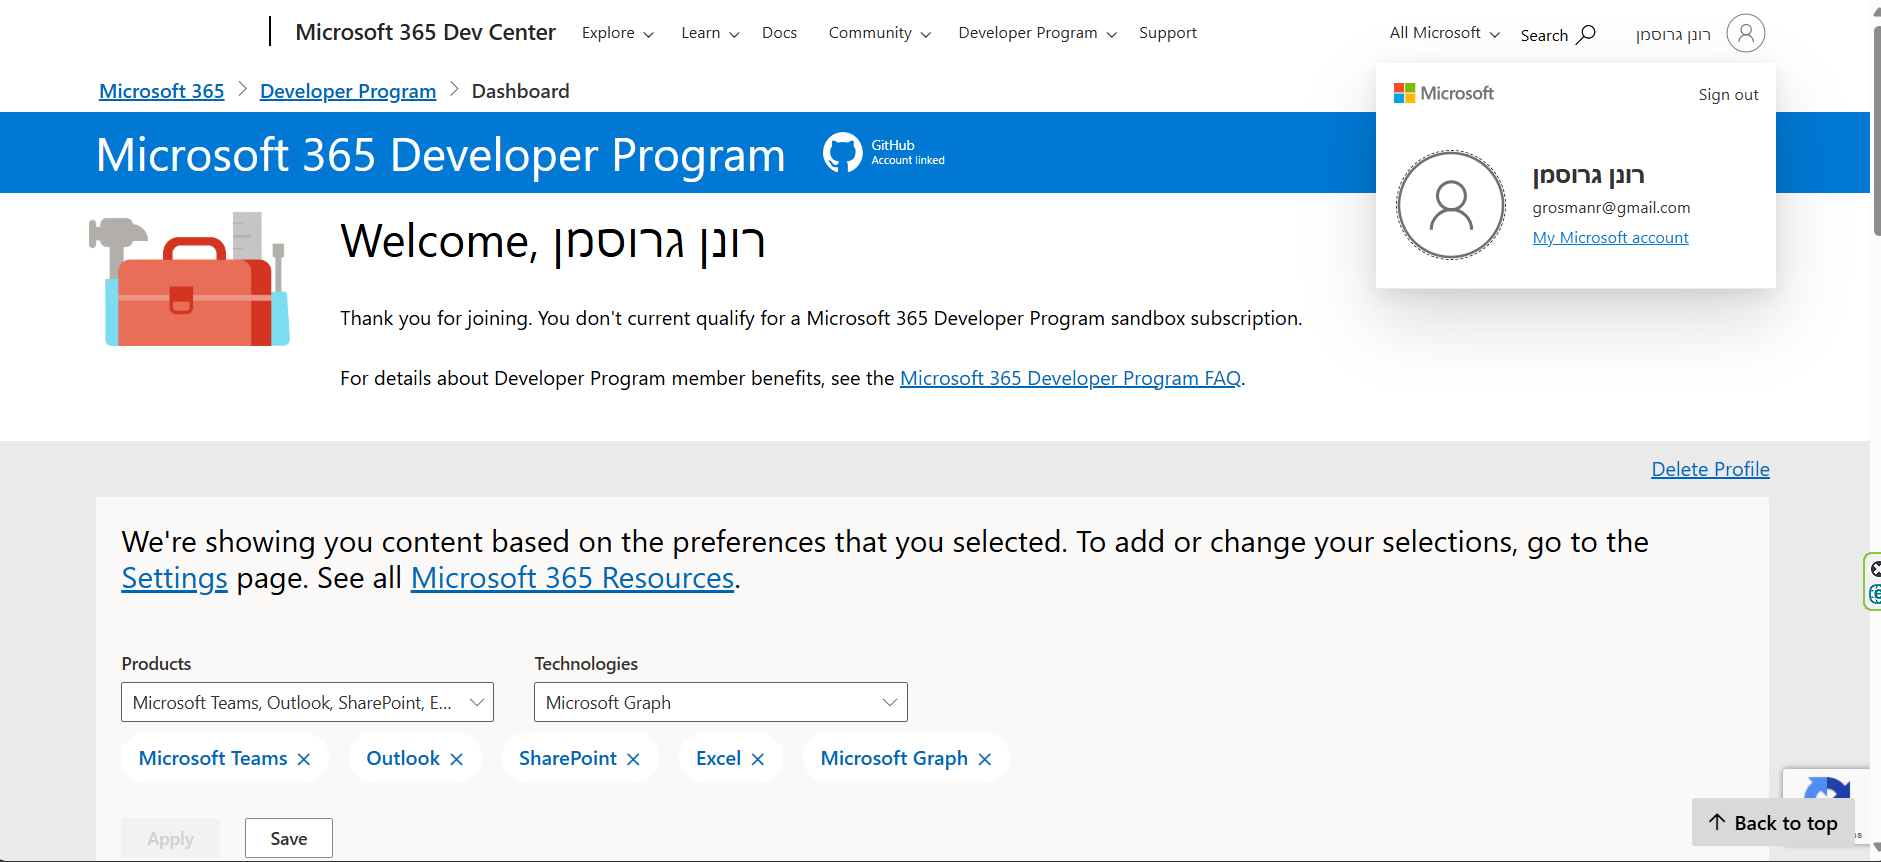Expand the Explore menu
Image resolution: width=1881 pixels, height=862 pixels.
click(617, 33)
